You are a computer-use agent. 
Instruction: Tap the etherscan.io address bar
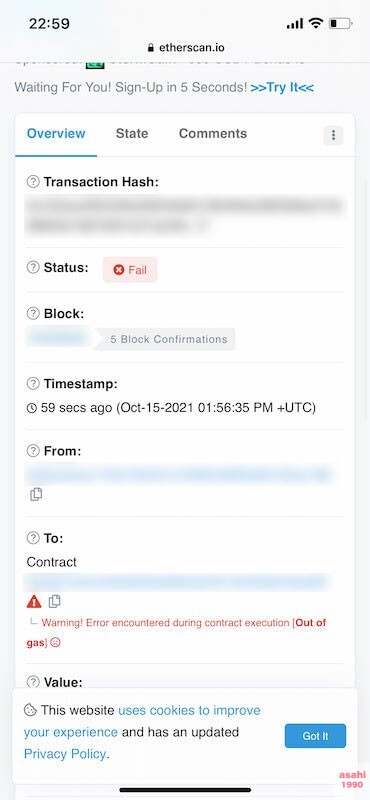tap(185, 47)
